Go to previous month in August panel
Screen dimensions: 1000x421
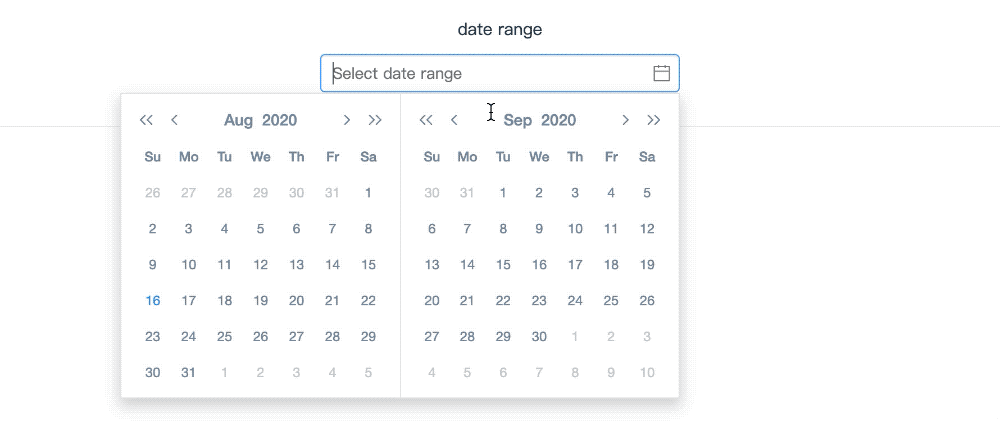point(175,120)
